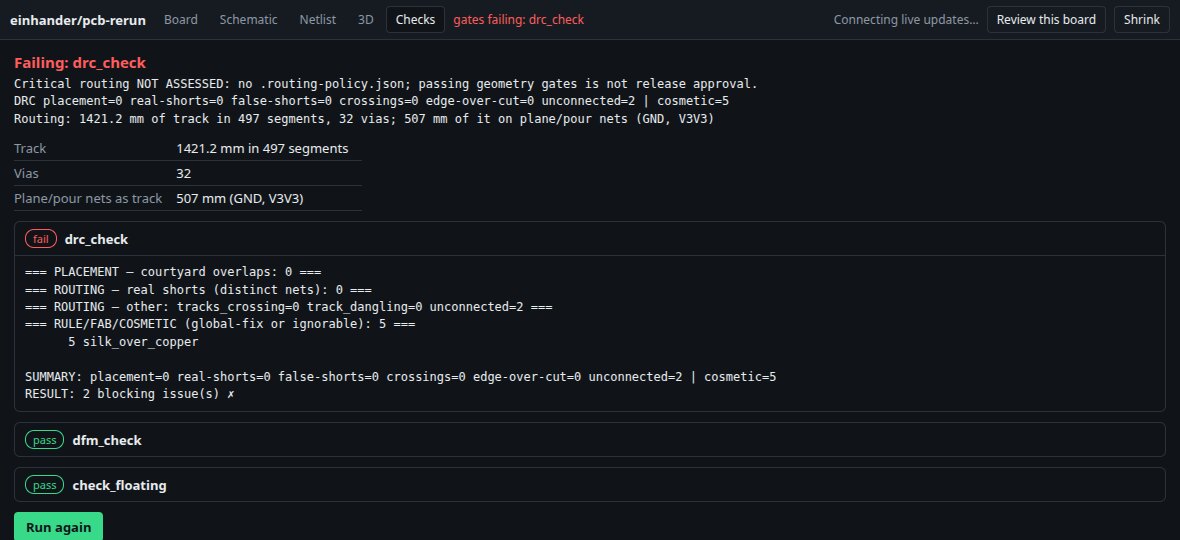Image resolution: width=1180 pixels, height=540 pixels.
Task: Open the Board tab
Action: click(x=181, y=20)
